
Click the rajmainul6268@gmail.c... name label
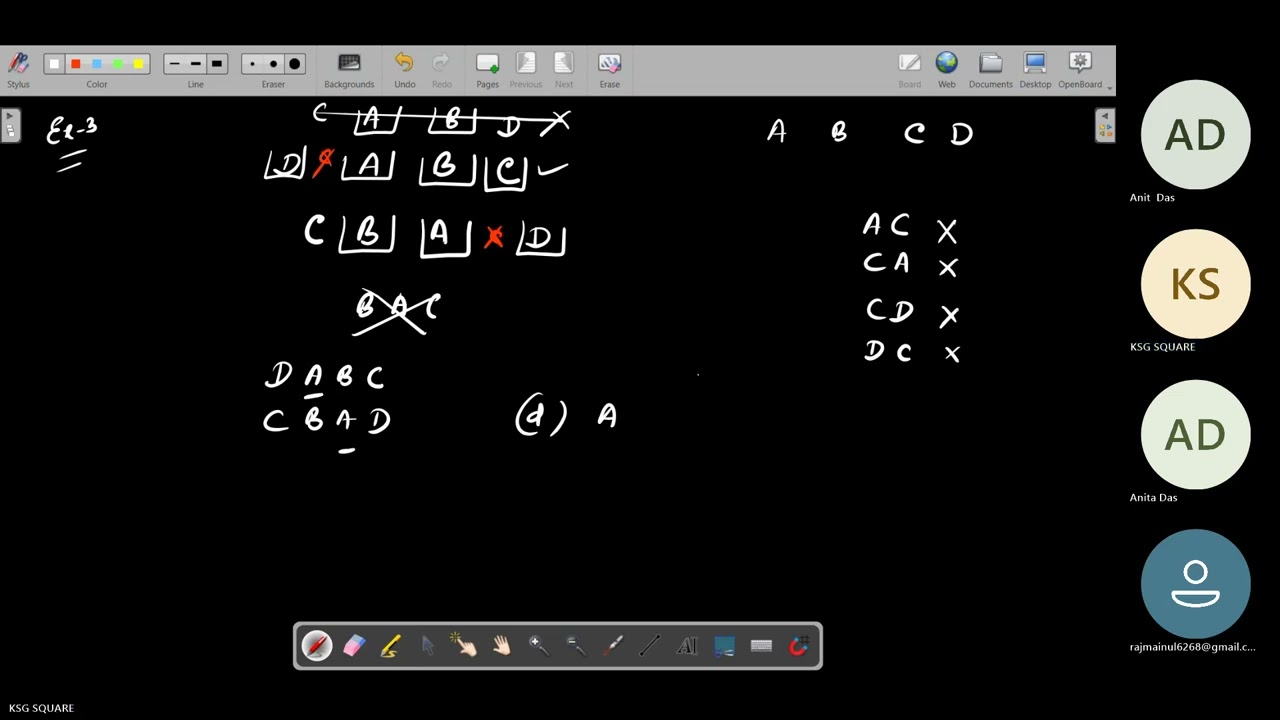[x=1192, y=647]
